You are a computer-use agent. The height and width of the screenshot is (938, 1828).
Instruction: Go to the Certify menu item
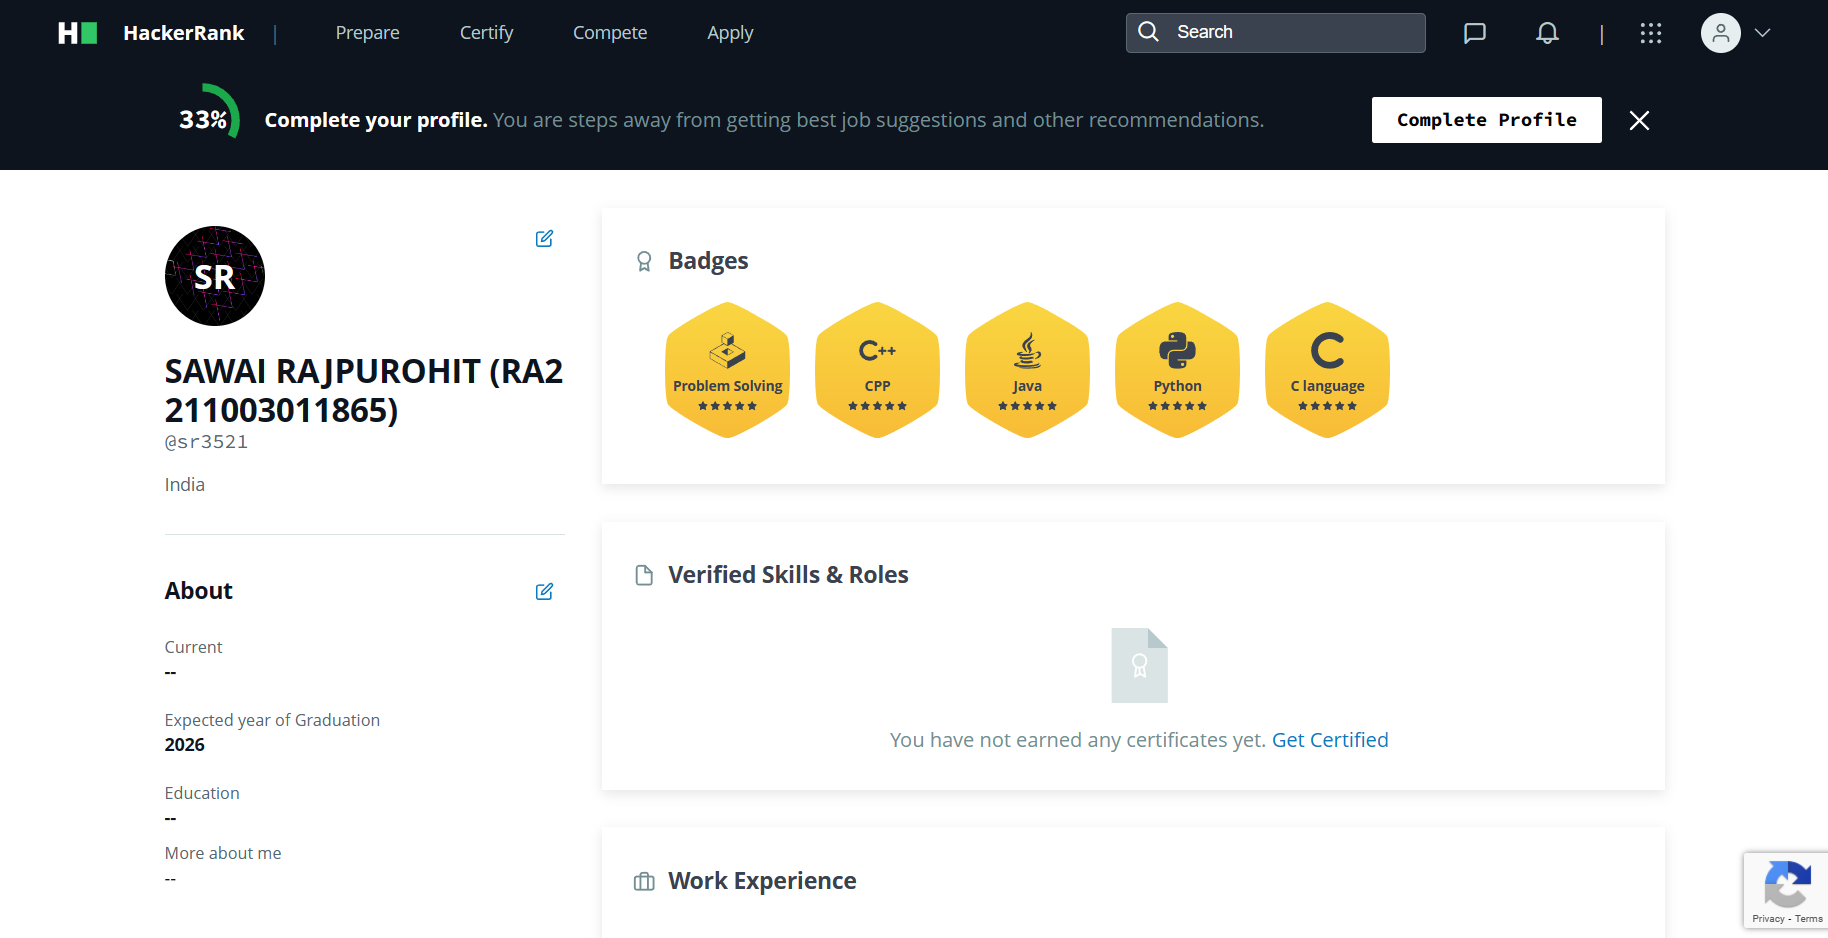coord(486,33)
